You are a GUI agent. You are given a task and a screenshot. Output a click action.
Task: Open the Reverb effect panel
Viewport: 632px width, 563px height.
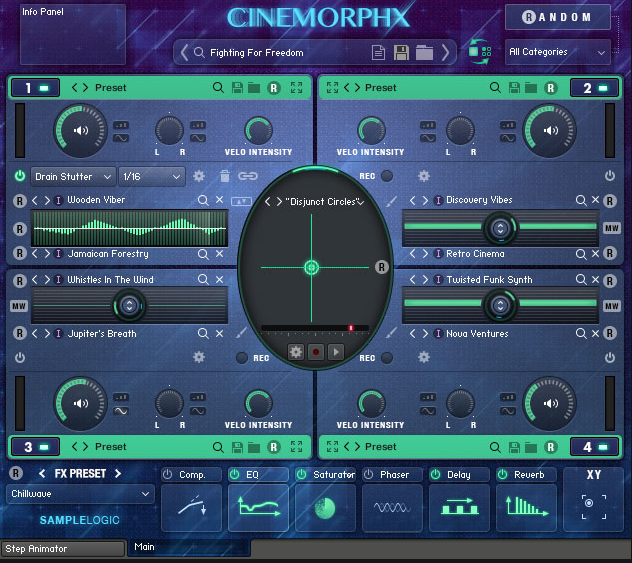[526, 508]
